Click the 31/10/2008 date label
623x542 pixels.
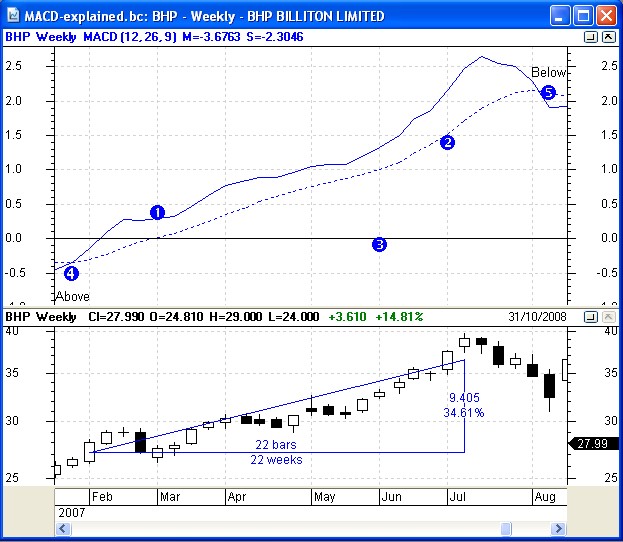537,317
